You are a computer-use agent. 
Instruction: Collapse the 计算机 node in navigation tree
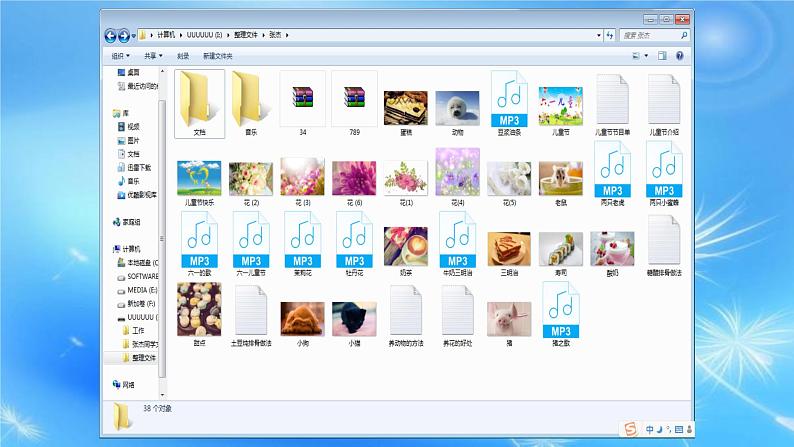112,249
